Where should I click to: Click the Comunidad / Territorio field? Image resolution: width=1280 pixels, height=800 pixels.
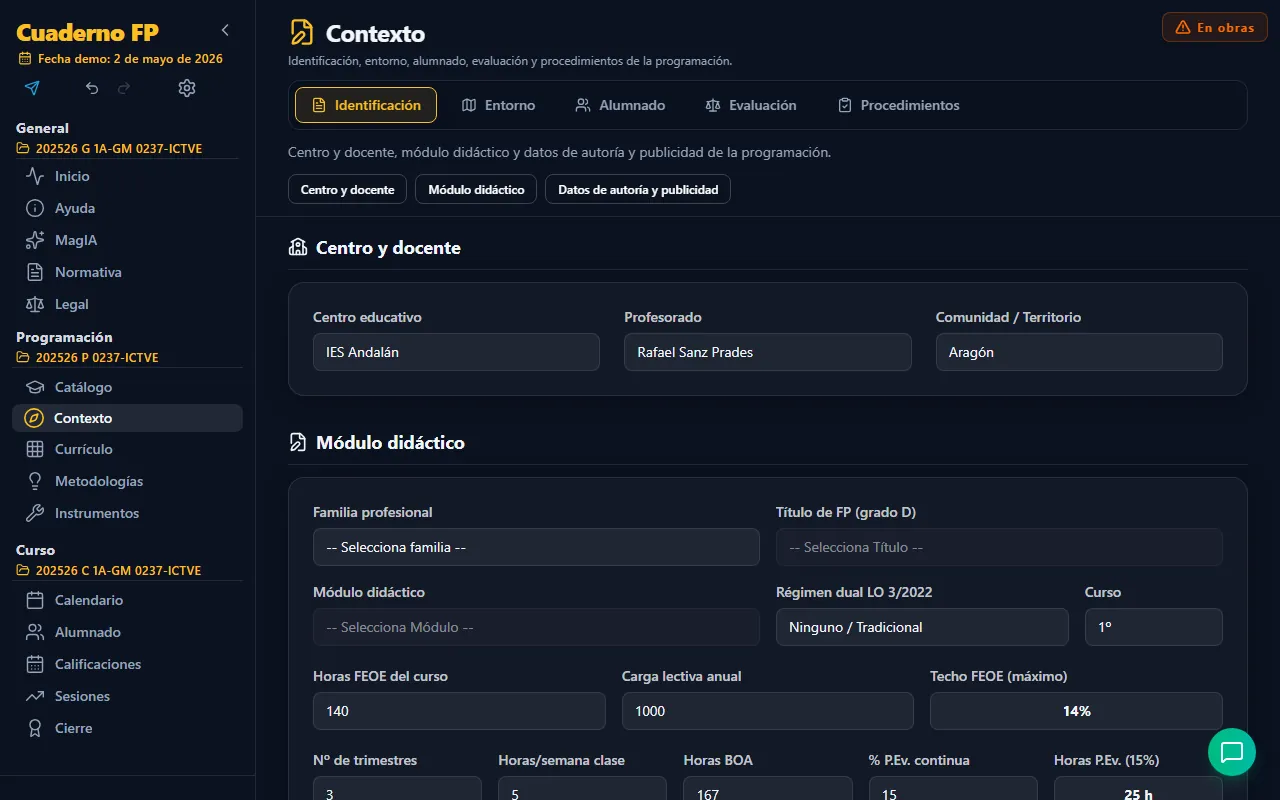[x=1079, y=352]
